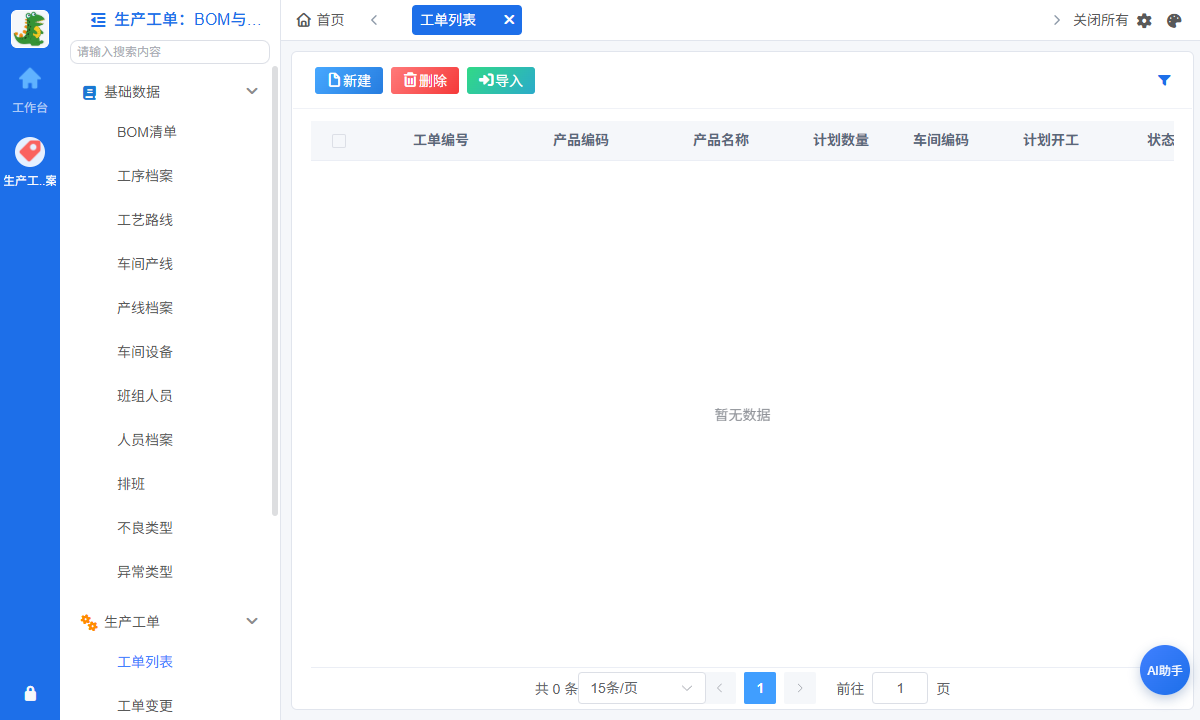1200x720 pixels.
Task: Click the 首页 house icon
Action: click(x=304, y=20)
